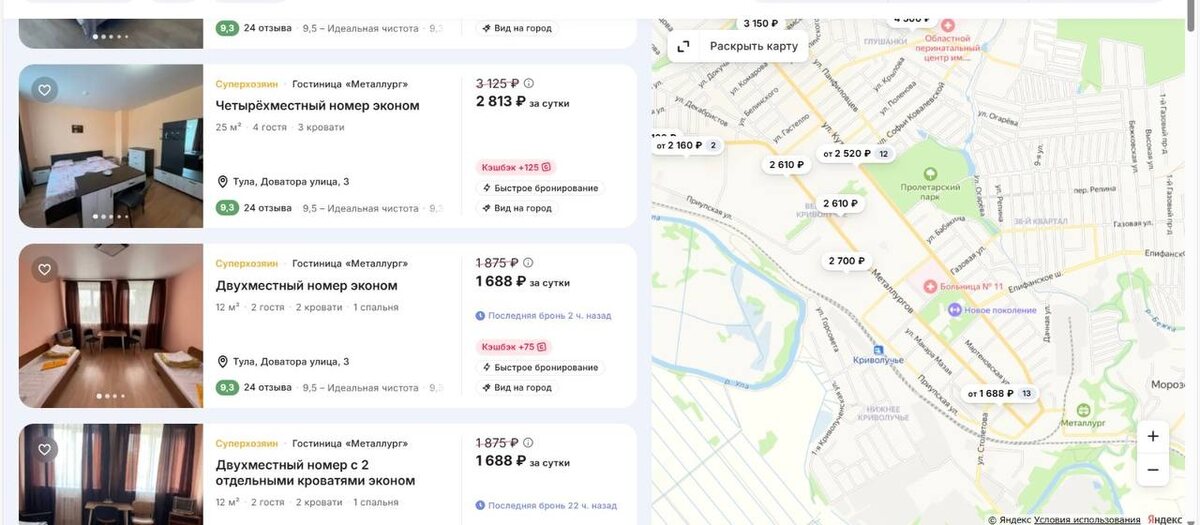The image size is (1200, 525).
Task: Click Вид на город tag on Двухместный номер эконом card
Action: coord(517,387)
